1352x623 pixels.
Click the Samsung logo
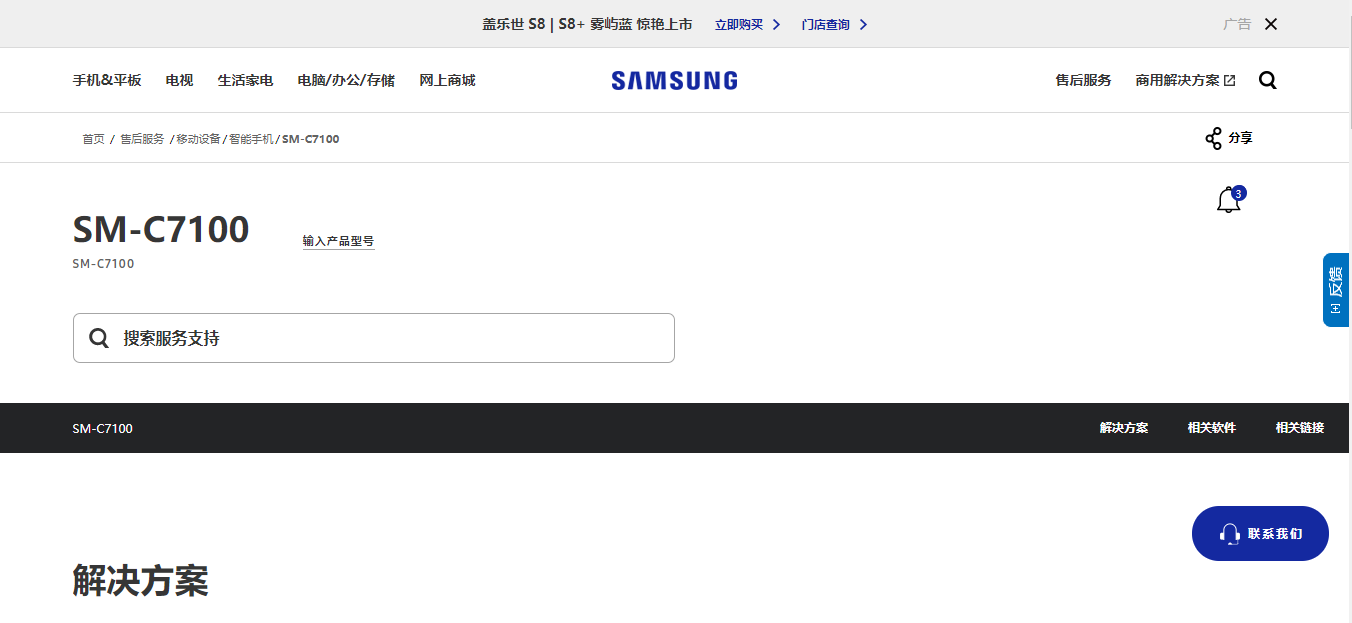(674, 80)
